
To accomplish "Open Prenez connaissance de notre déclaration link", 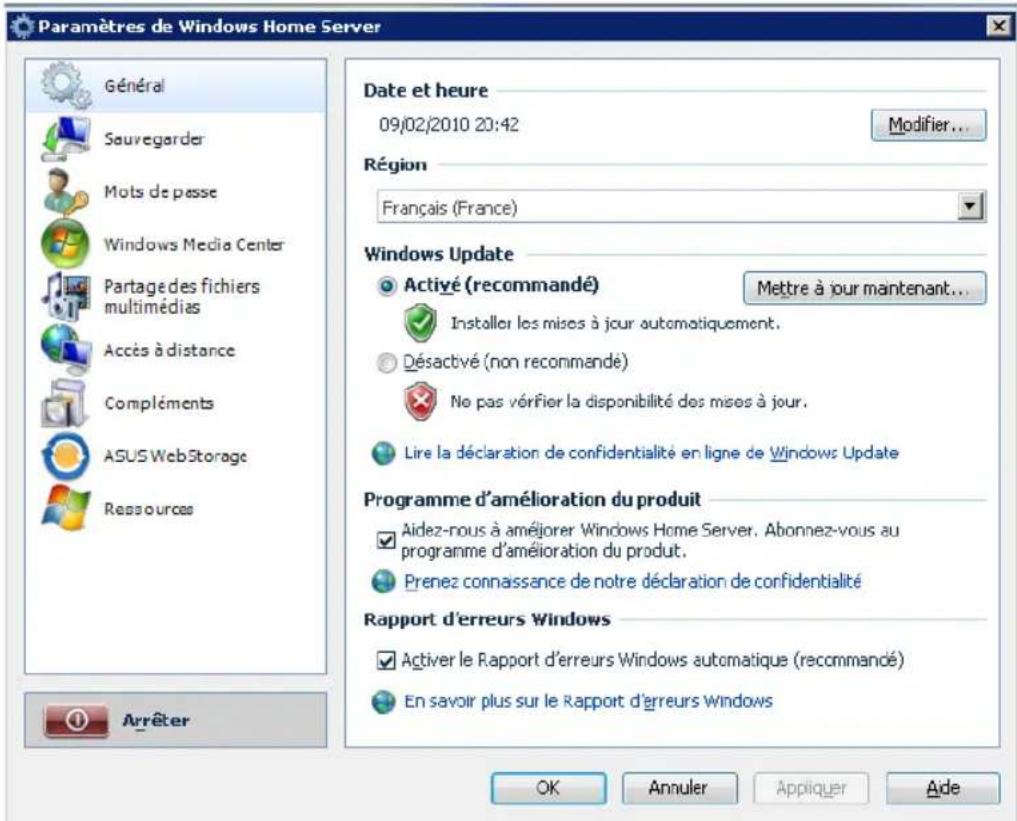I will coord(632,581).
